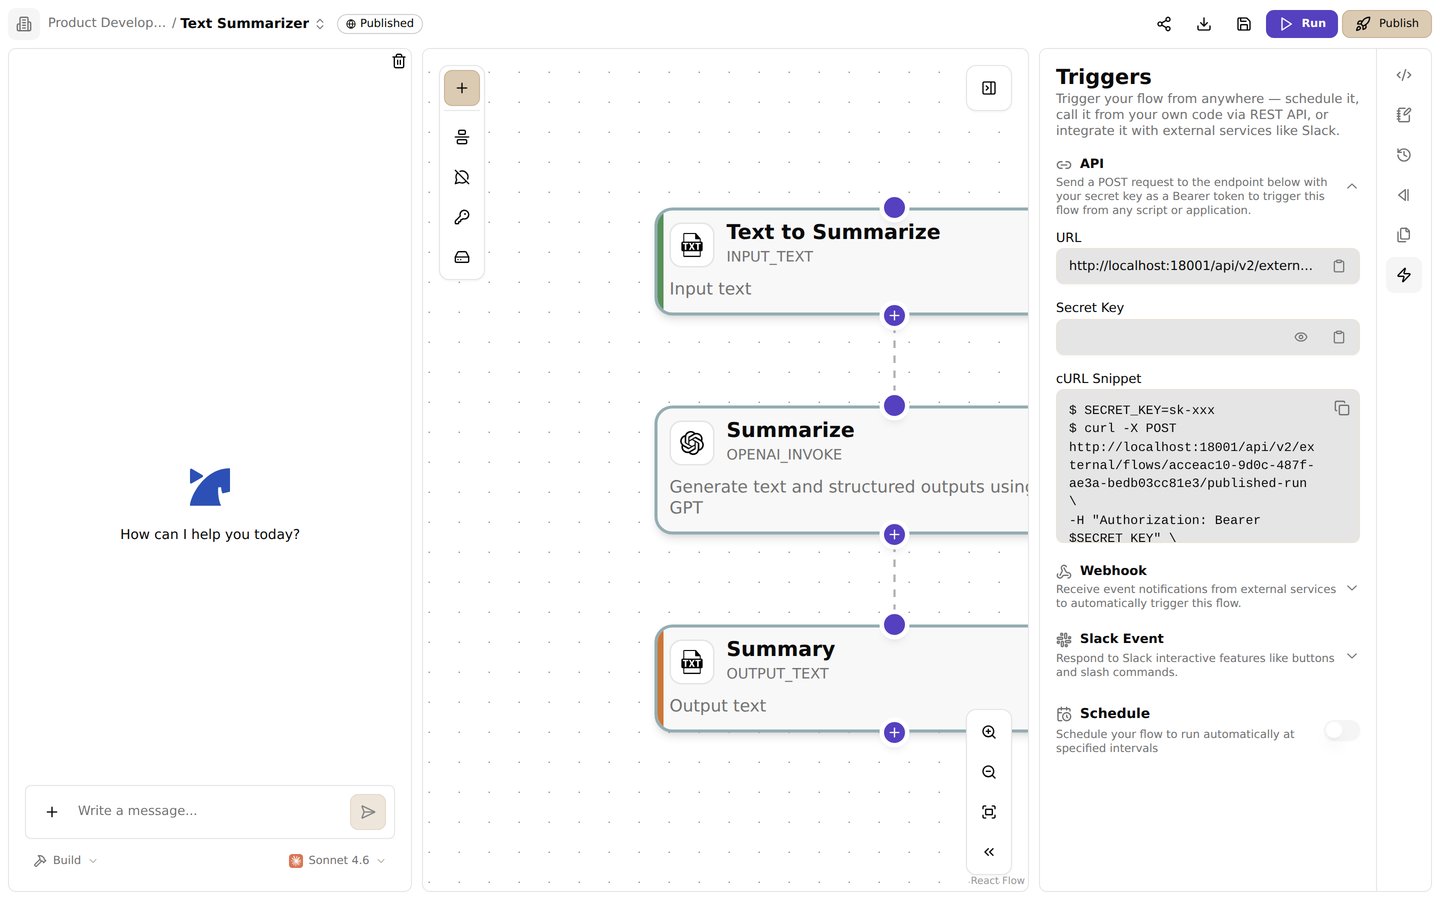This screenshot has width=1440, height=900.
Task: Zoom in on the canvas
Action: pyautogui.click(x=989, y=732)
